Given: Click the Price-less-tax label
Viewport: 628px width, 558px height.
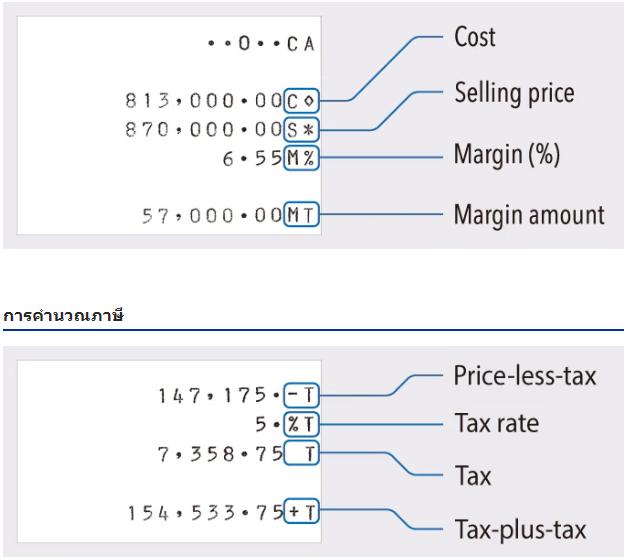Looking at the screenshot, I should click(525, 376).
